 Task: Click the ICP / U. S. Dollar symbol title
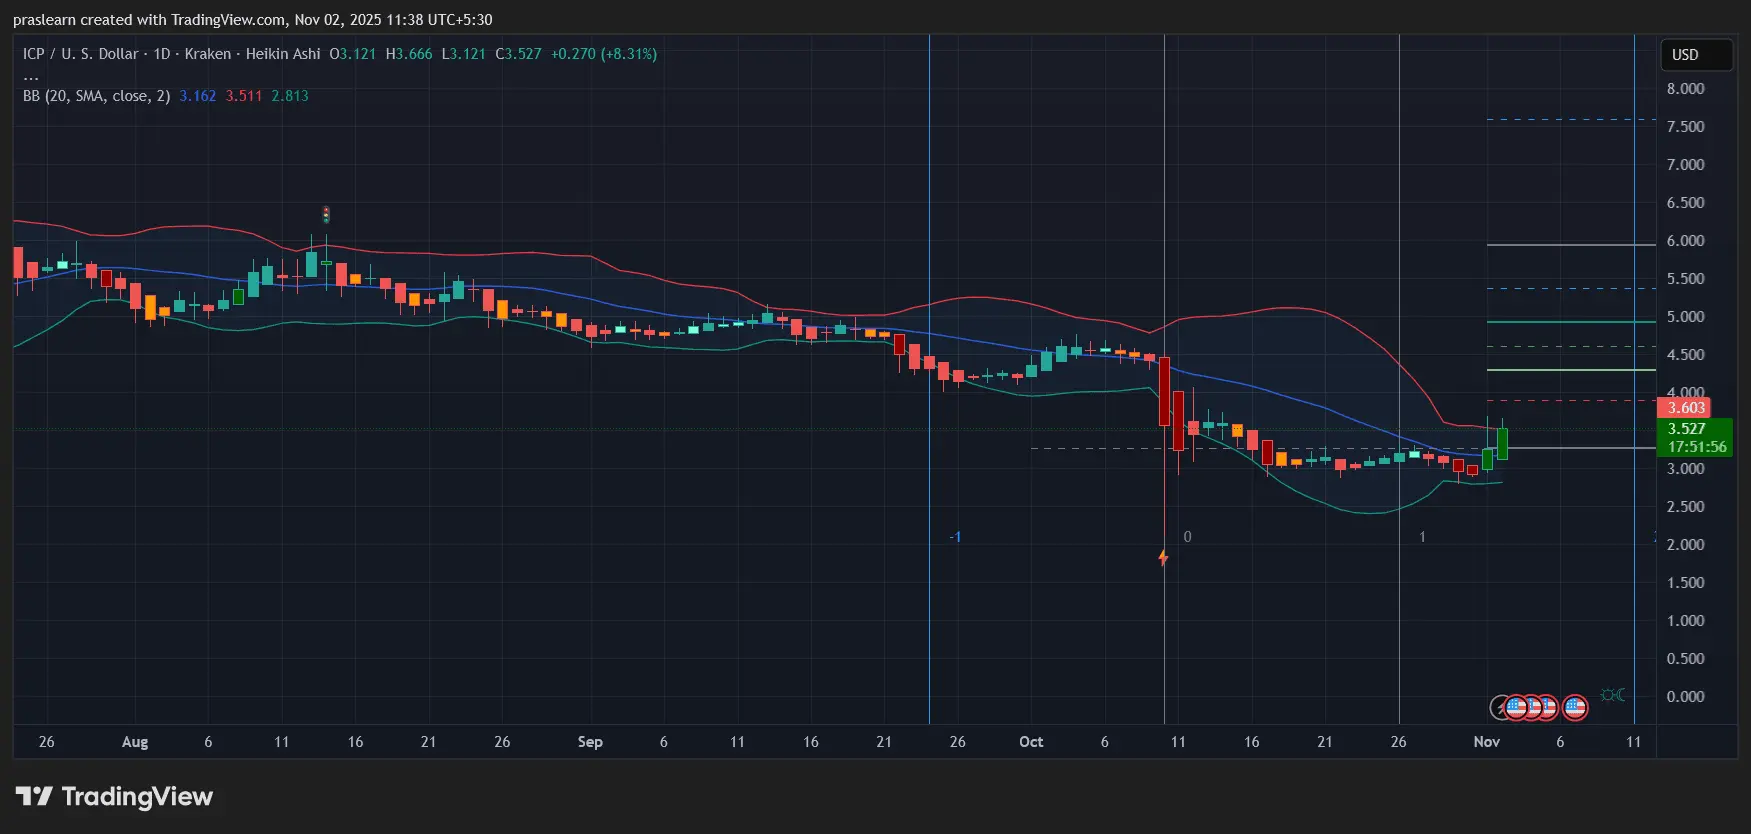(80, 54)
